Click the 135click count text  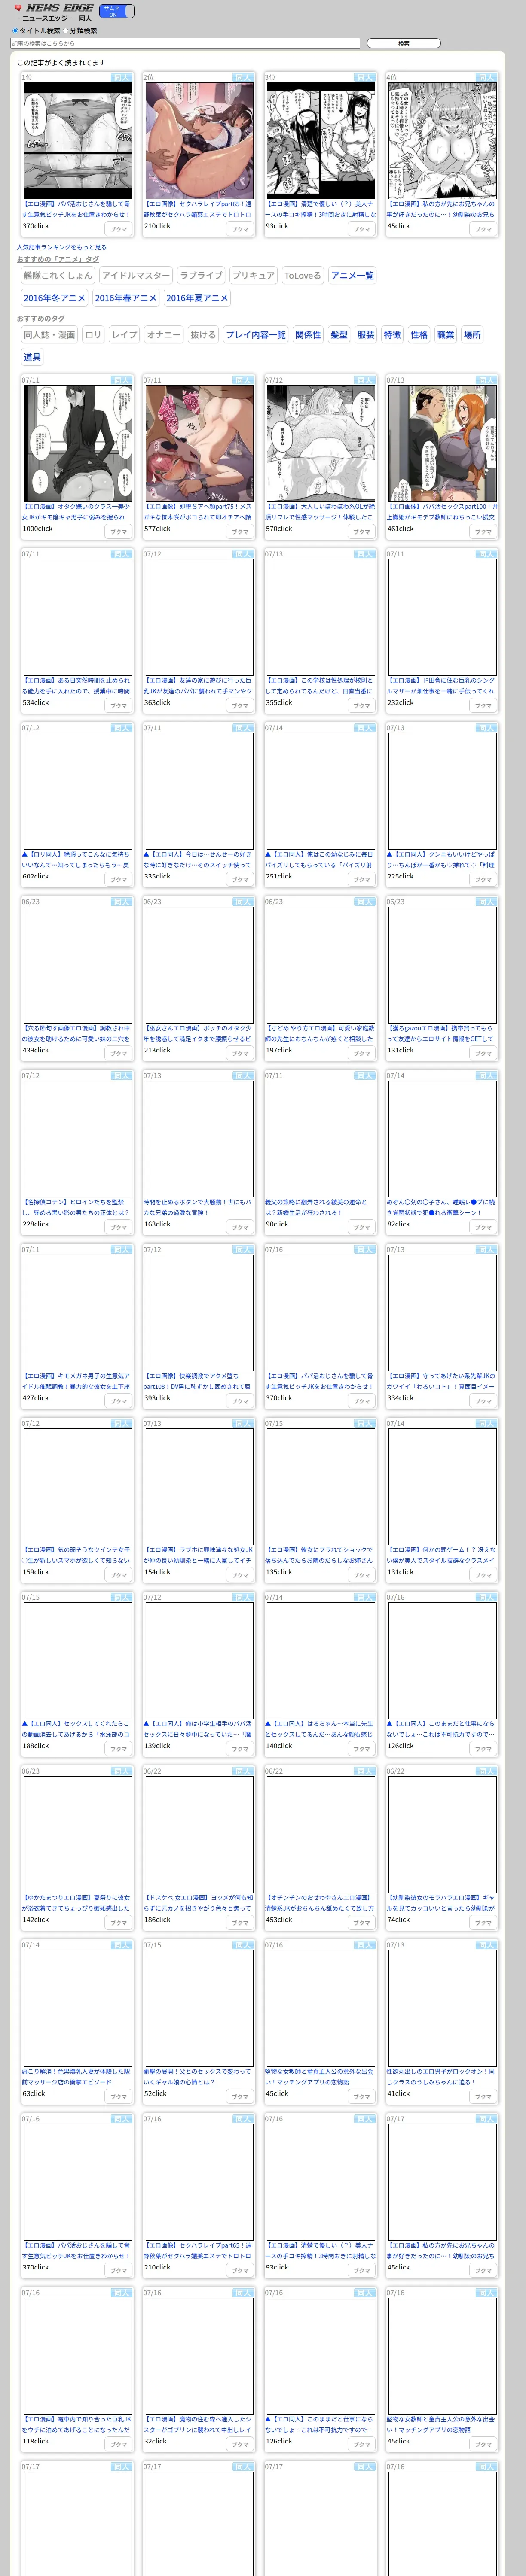pyautogui.click(x=279, y=1572)
